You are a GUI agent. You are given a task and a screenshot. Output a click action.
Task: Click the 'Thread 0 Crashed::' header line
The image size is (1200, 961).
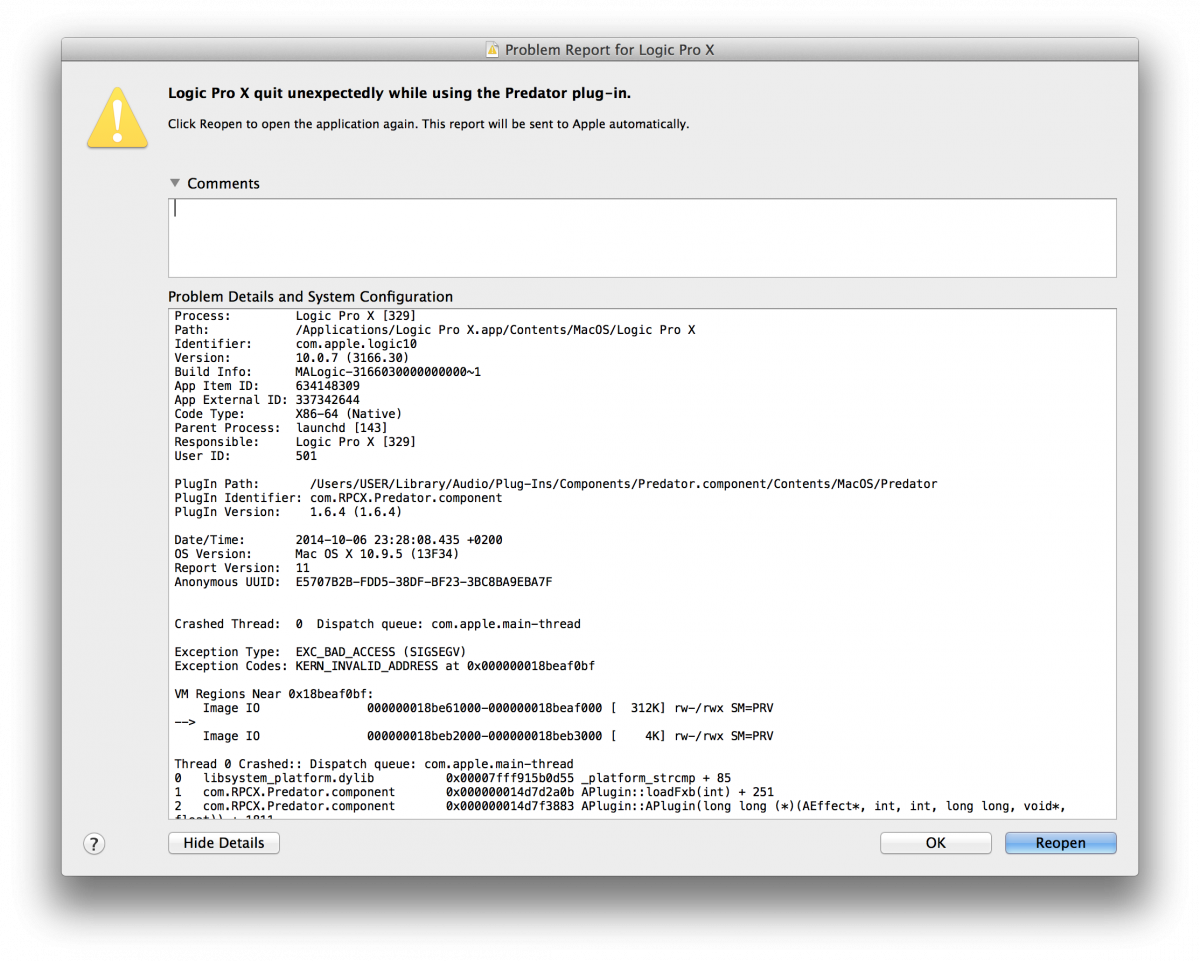point(374,764)
